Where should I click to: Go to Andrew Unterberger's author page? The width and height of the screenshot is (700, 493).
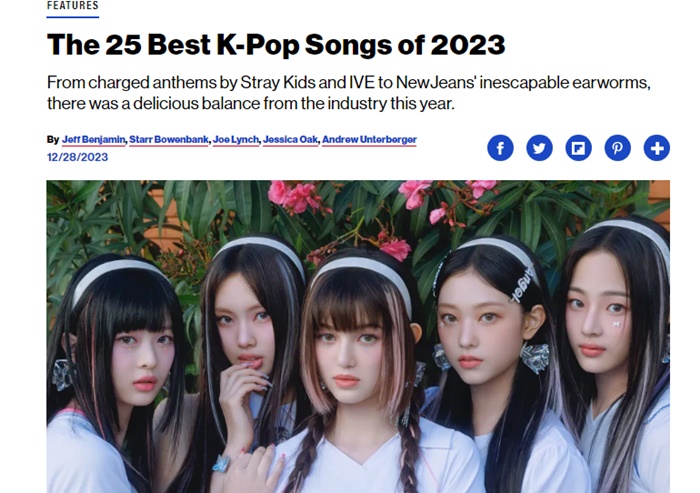[369, 139]
